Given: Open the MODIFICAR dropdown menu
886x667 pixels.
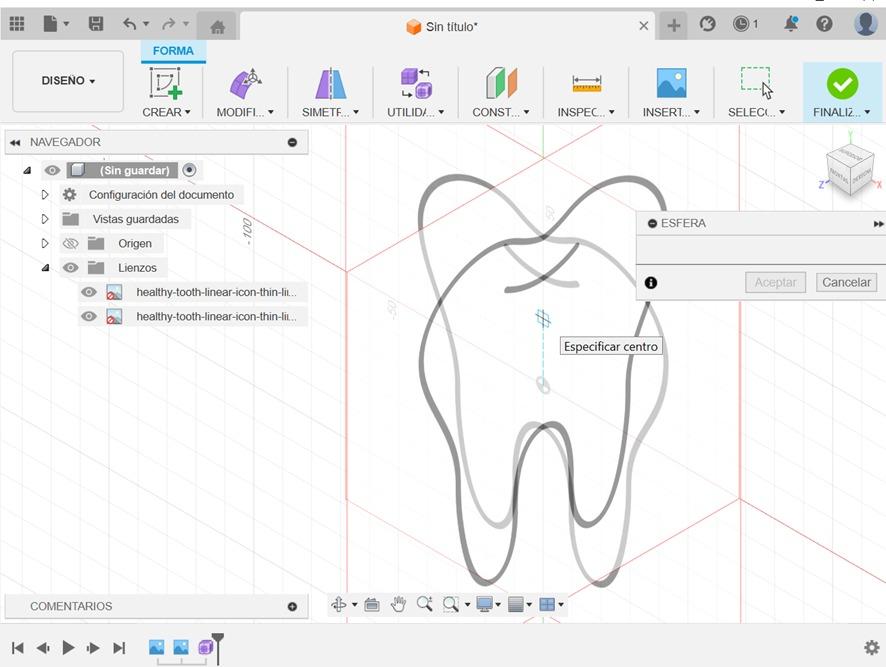Looking at the screenshot, I should pyautogui.click(x=245, y=112).
